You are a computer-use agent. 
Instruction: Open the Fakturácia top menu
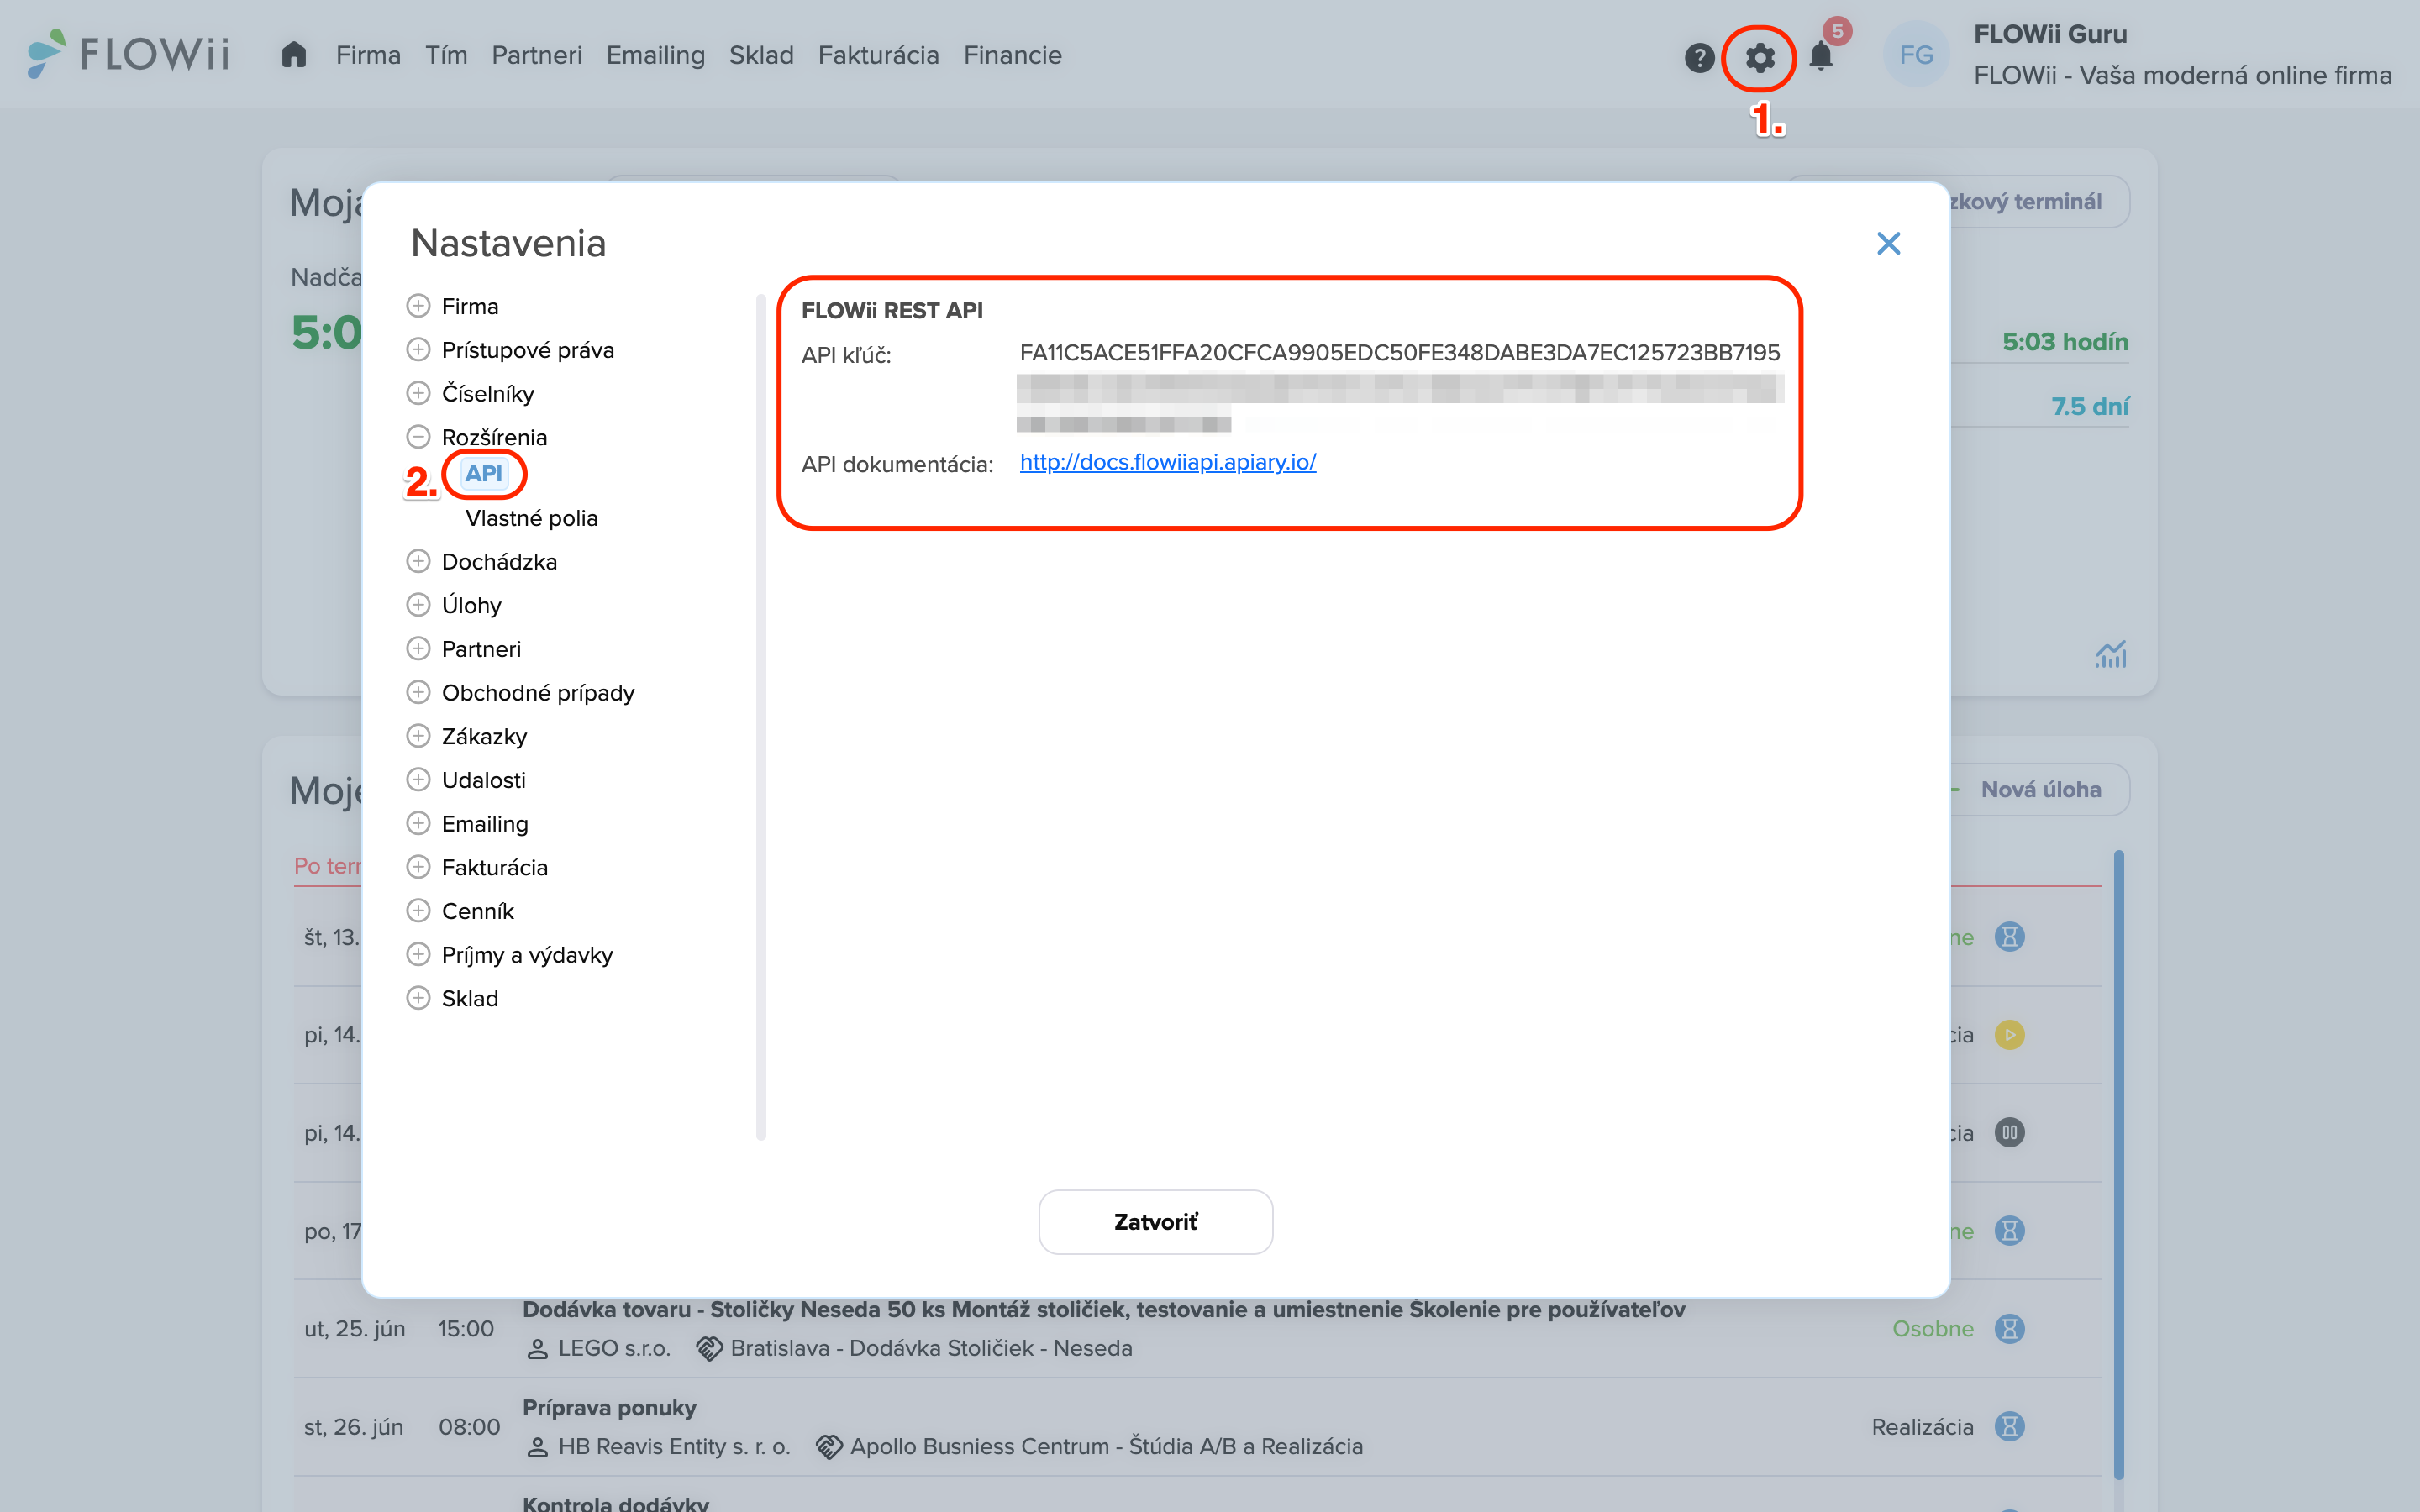(x=878, y=55)
